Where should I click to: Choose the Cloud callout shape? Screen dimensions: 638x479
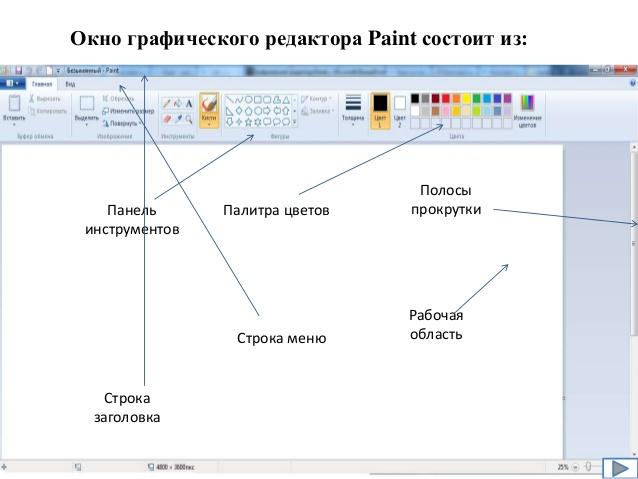click(286, 121)
